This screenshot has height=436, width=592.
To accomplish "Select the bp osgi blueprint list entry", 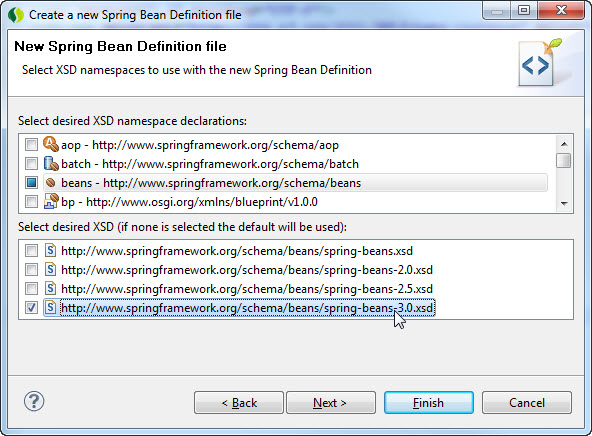I will click(189, 202).
